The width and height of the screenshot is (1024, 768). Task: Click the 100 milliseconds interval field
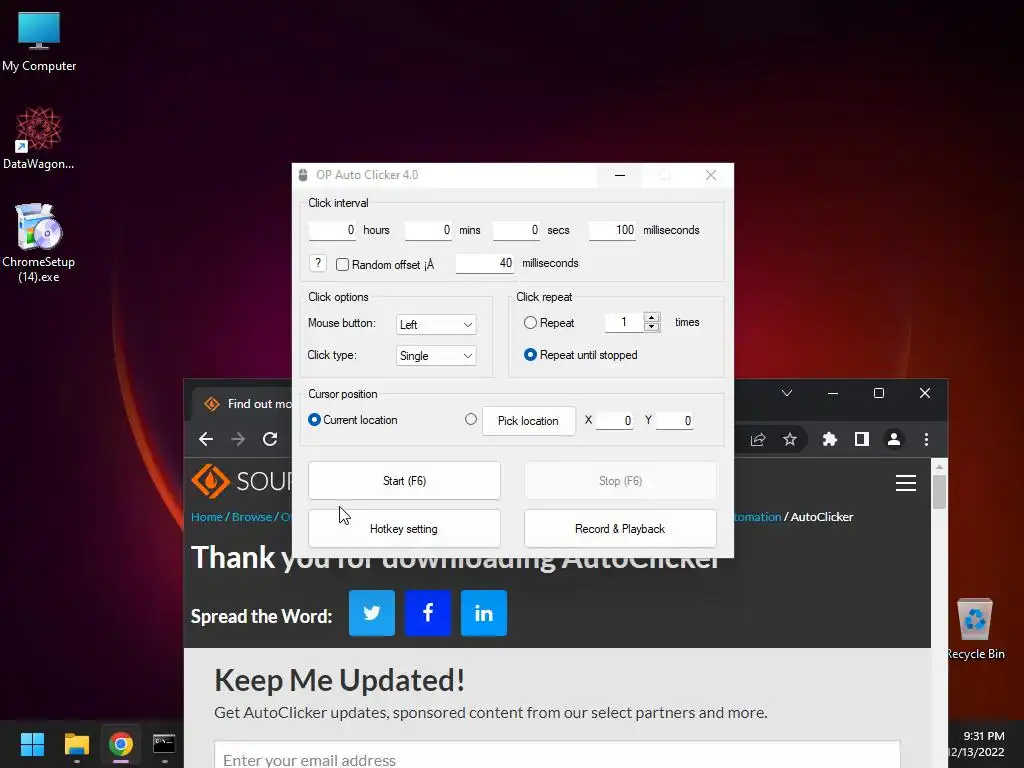[x=612, y=230]
